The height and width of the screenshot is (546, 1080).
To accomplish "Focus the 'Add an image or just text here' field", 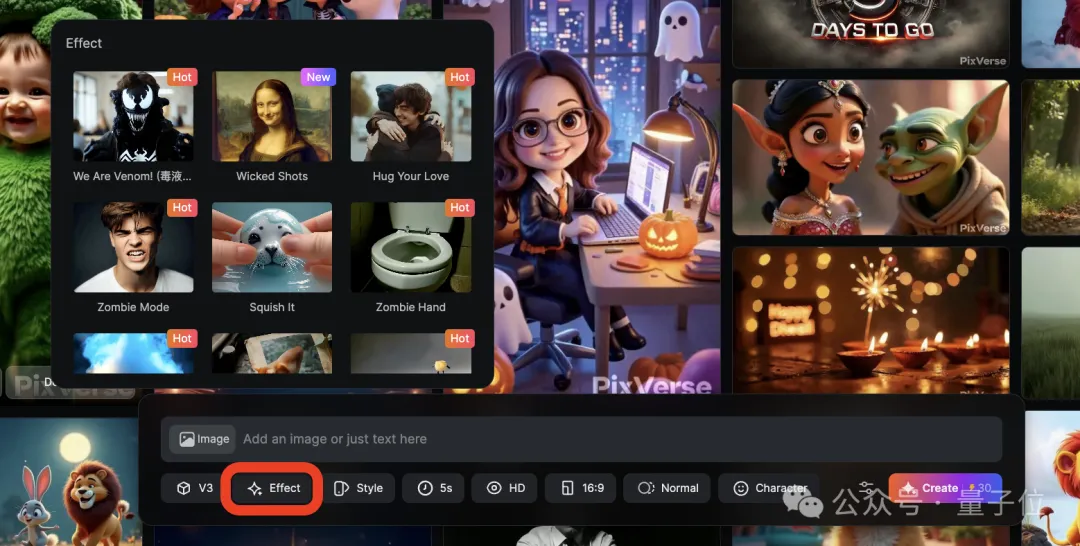I will point(581,439).
